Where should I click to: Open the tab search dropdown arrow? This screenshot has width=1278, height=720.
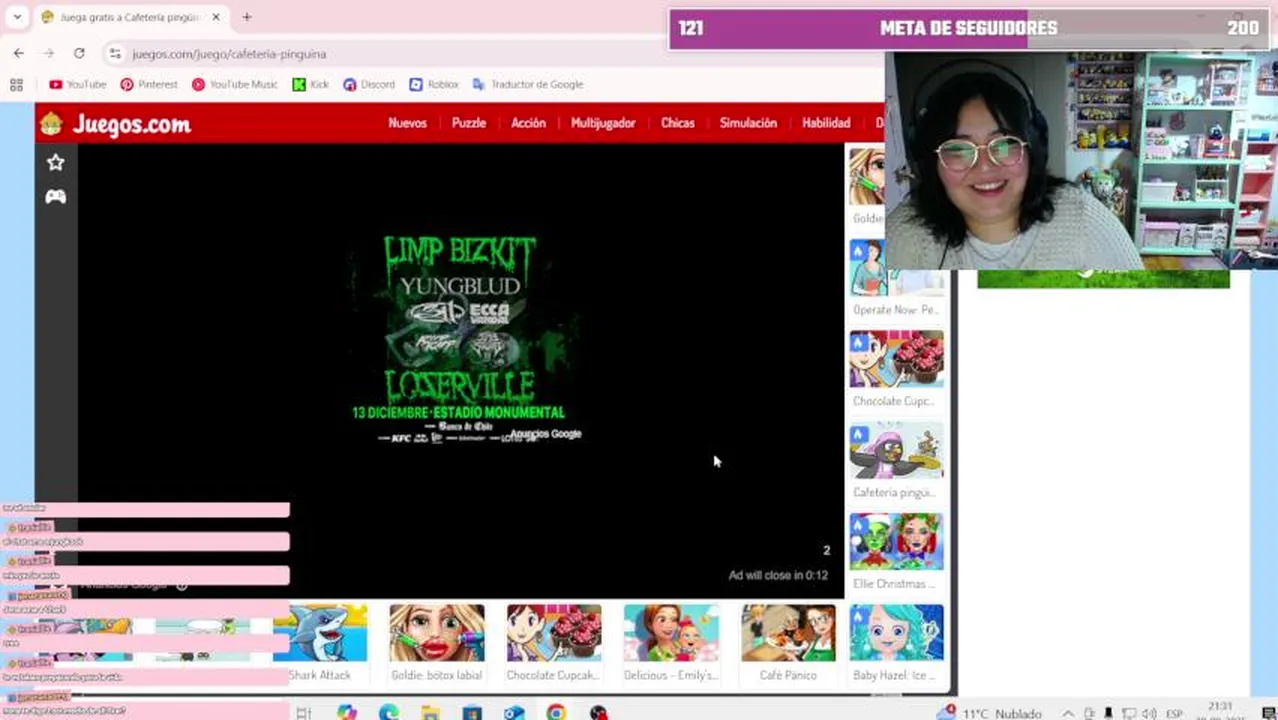click(19, 17)
